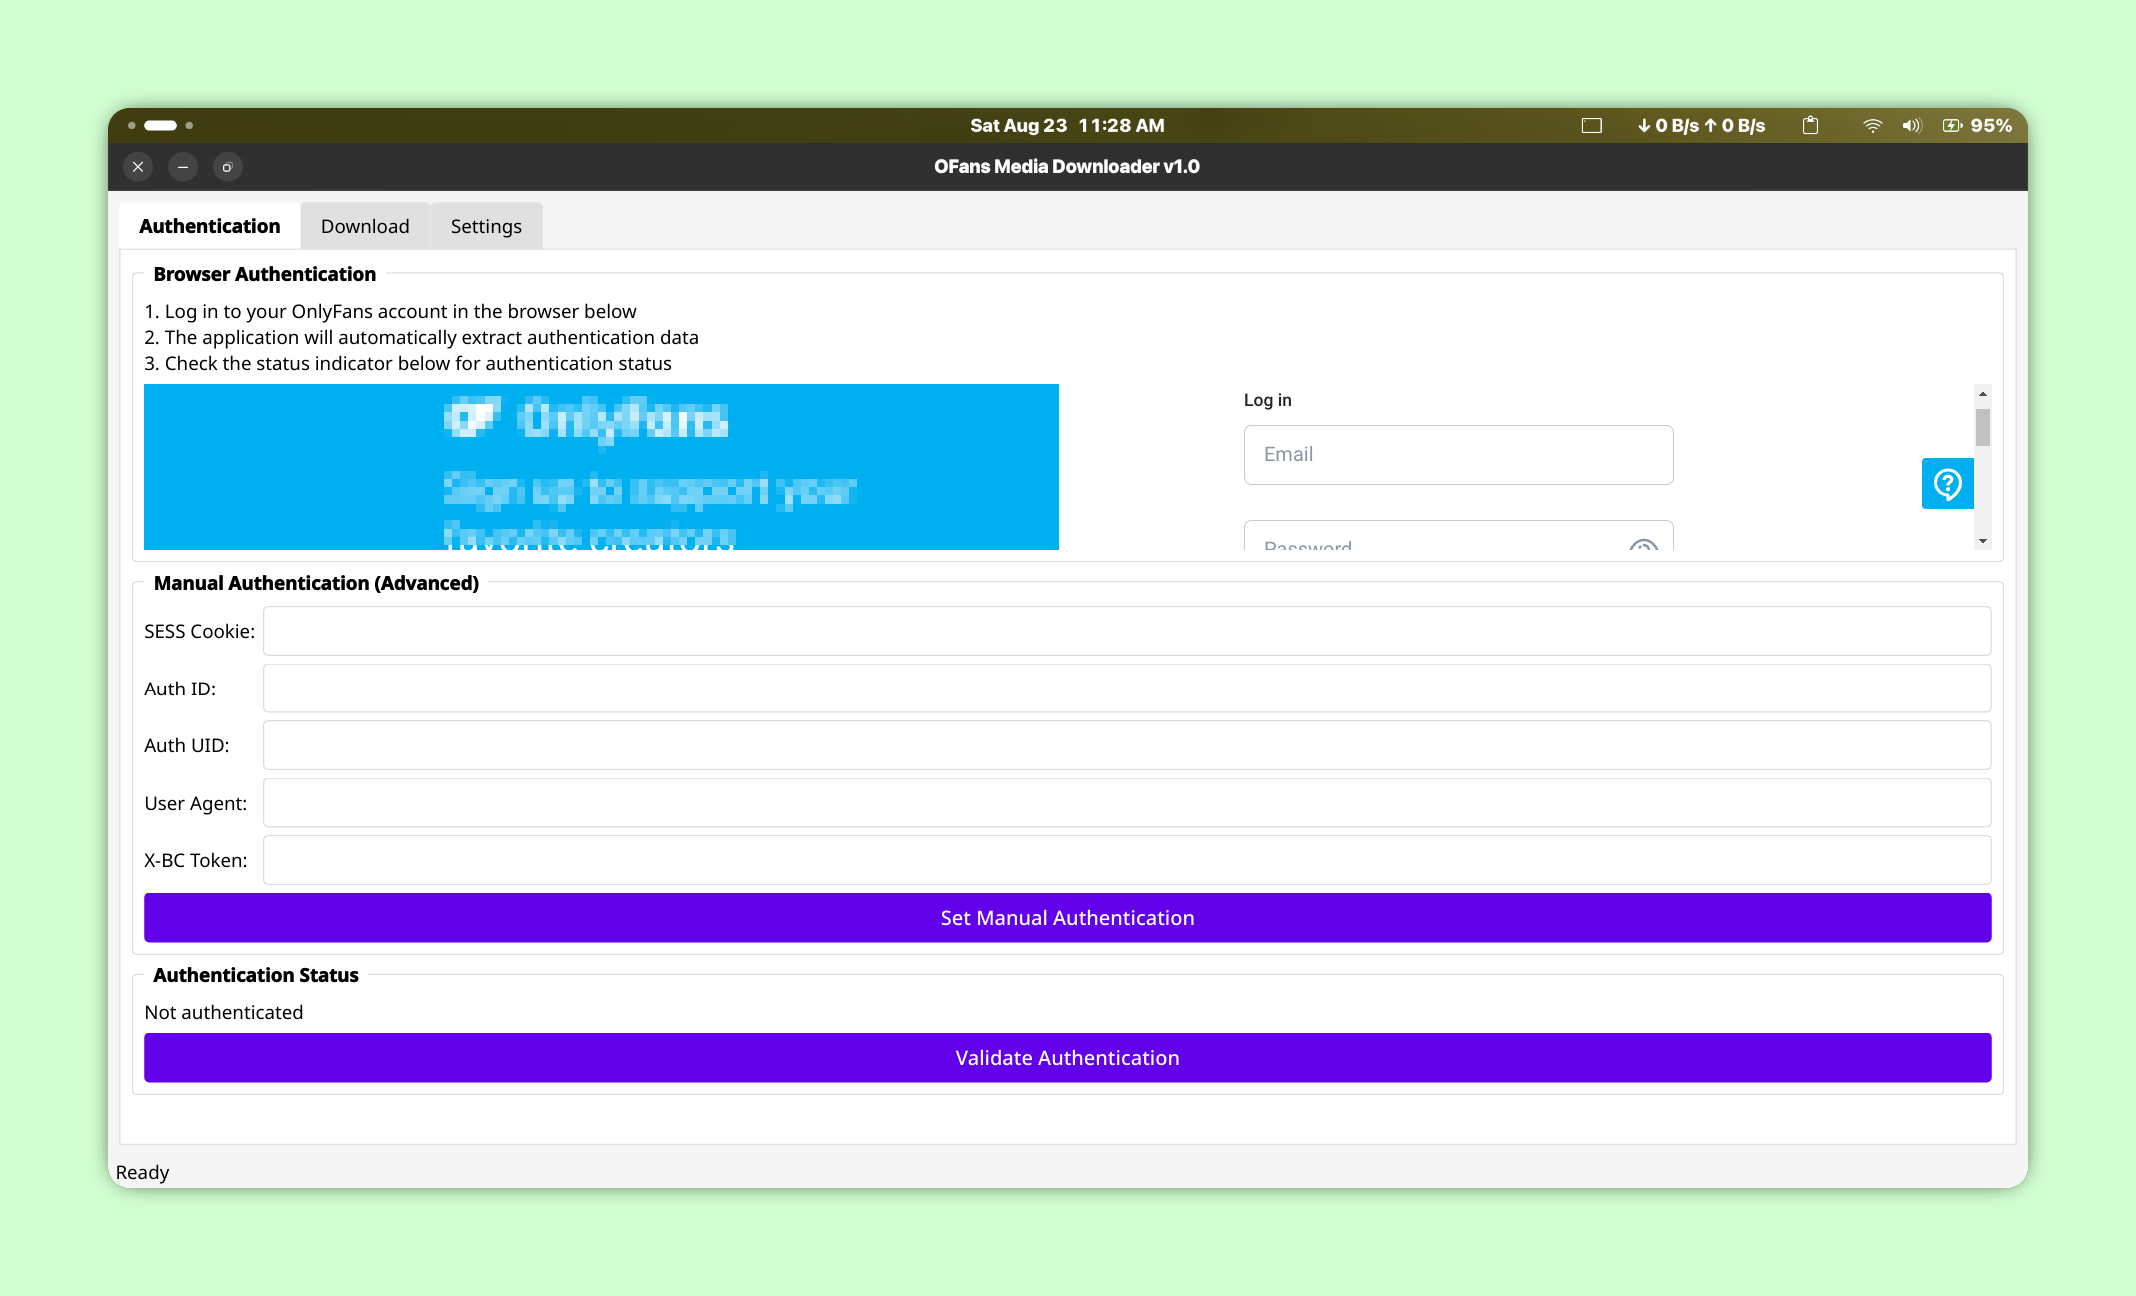Minimize the downloader window
This screenshot has height=1296, width=2136.
click(x=183, y=167)
